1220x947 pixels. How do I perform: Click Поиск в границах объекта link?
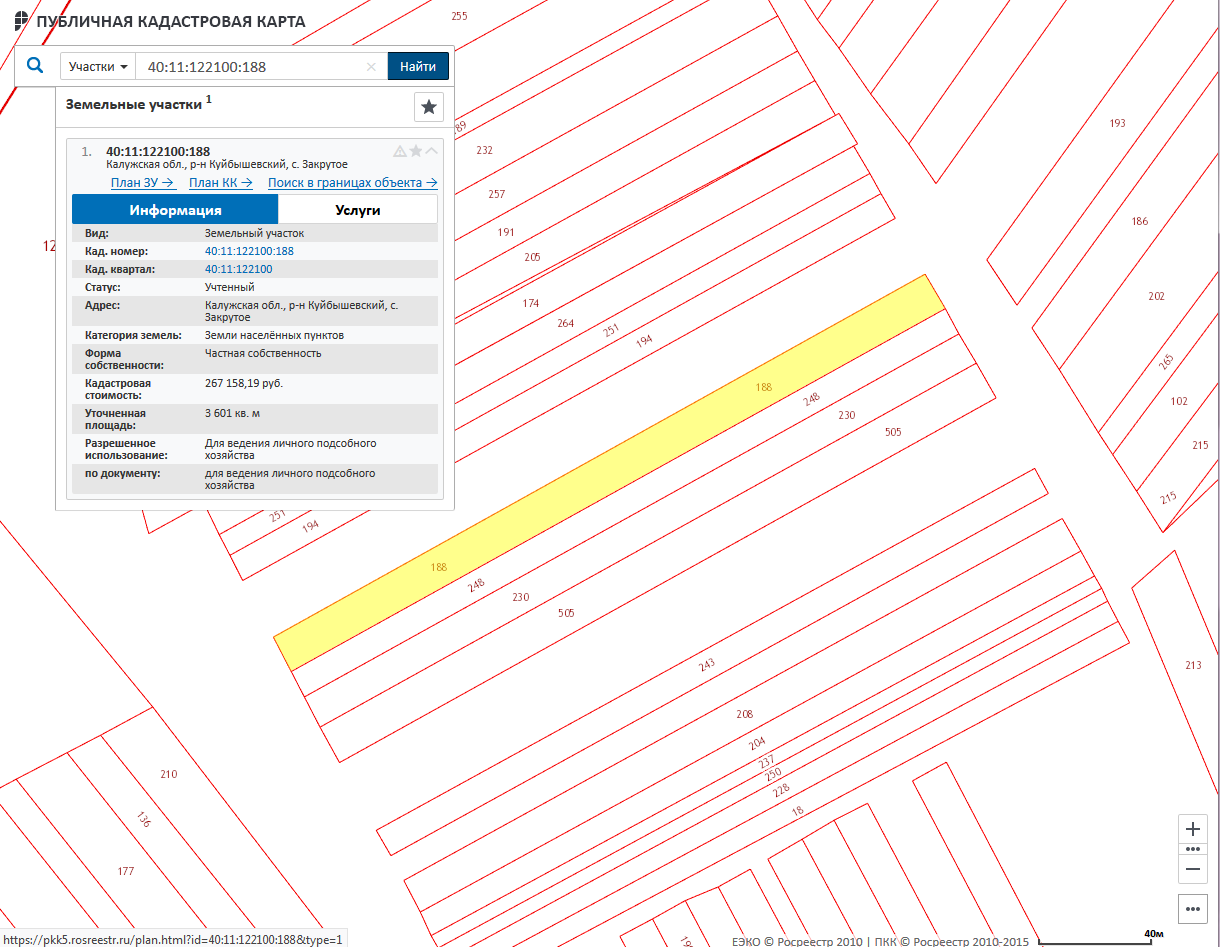coord(352,183)
